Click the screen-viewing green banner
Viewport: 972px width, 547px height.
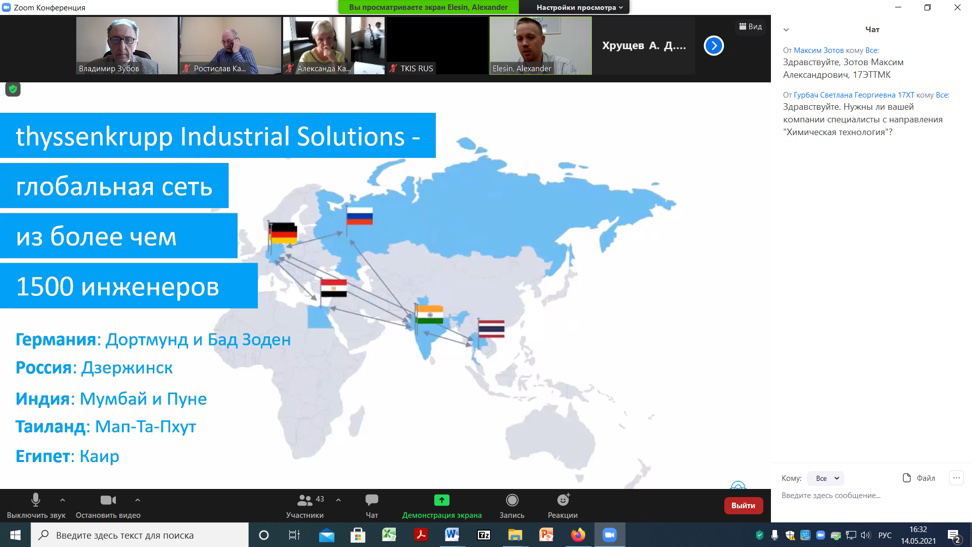[x=428, y=7]
